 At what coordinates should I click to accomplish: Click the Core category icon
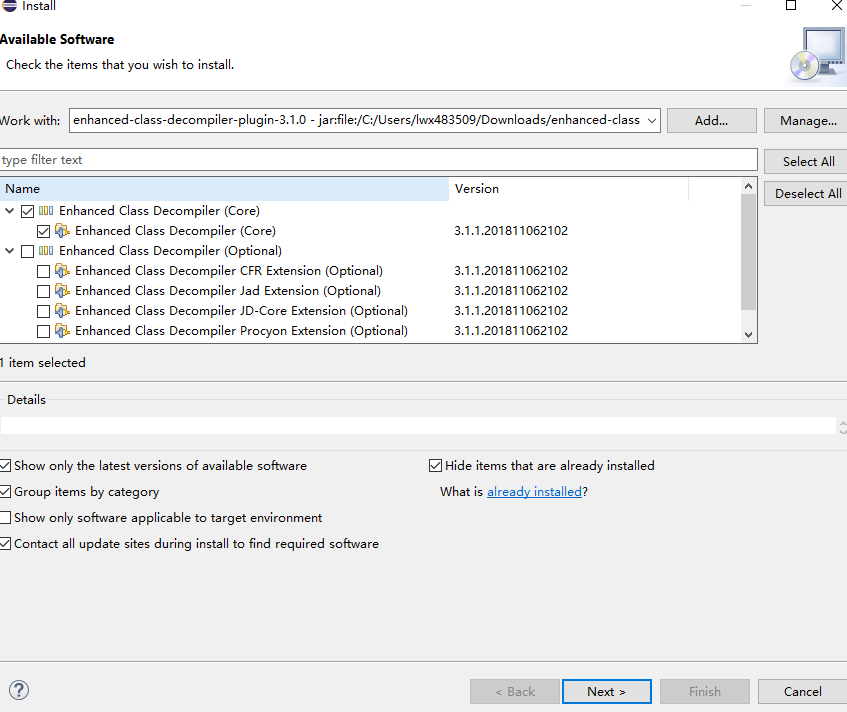(x=46, y=211)
